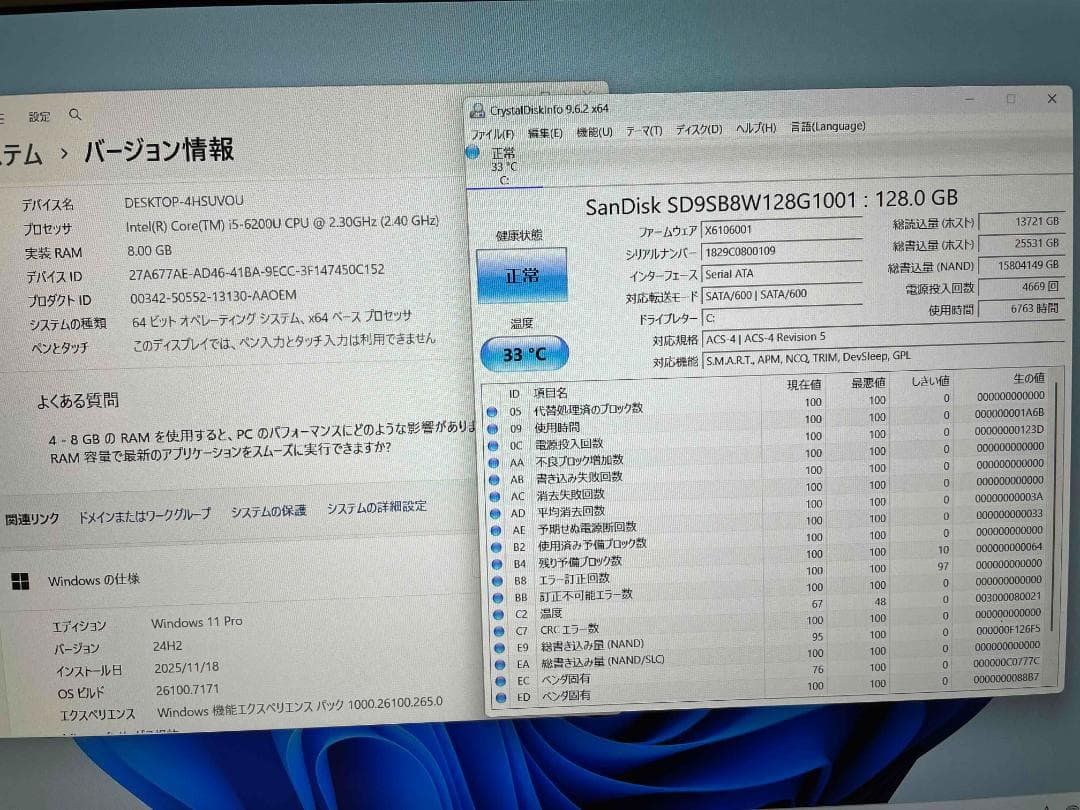Click the blue 正常 health status button
This screenshot has height=810, width=1080.
tap(521, 276)
